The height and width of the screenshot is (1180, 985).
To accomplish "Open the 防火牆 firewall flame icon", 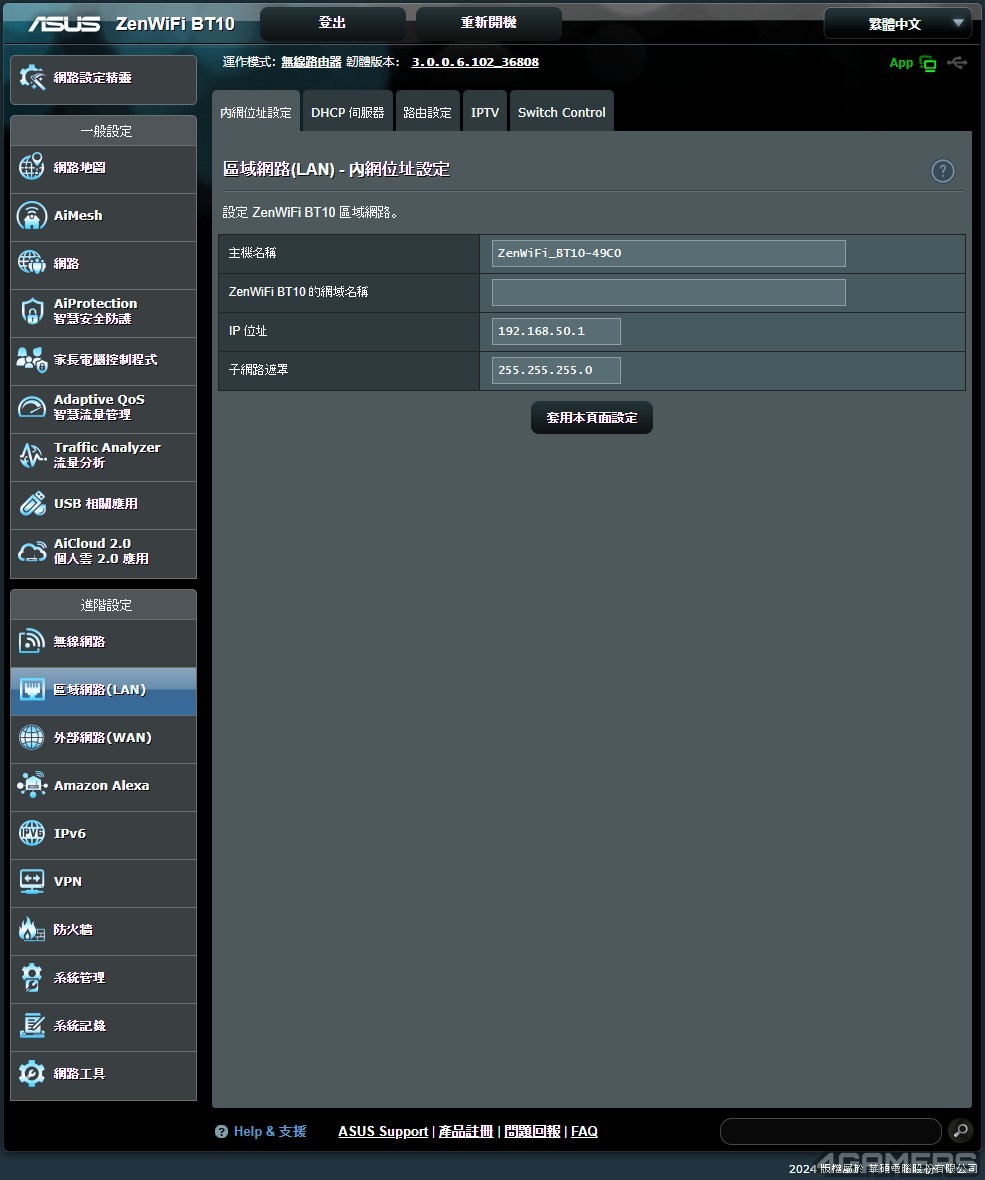I will (x=32, y=929).
